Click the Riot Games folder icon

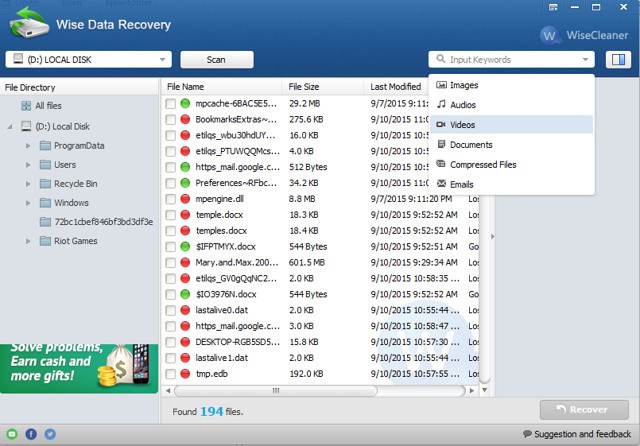[x=45, y=241]
